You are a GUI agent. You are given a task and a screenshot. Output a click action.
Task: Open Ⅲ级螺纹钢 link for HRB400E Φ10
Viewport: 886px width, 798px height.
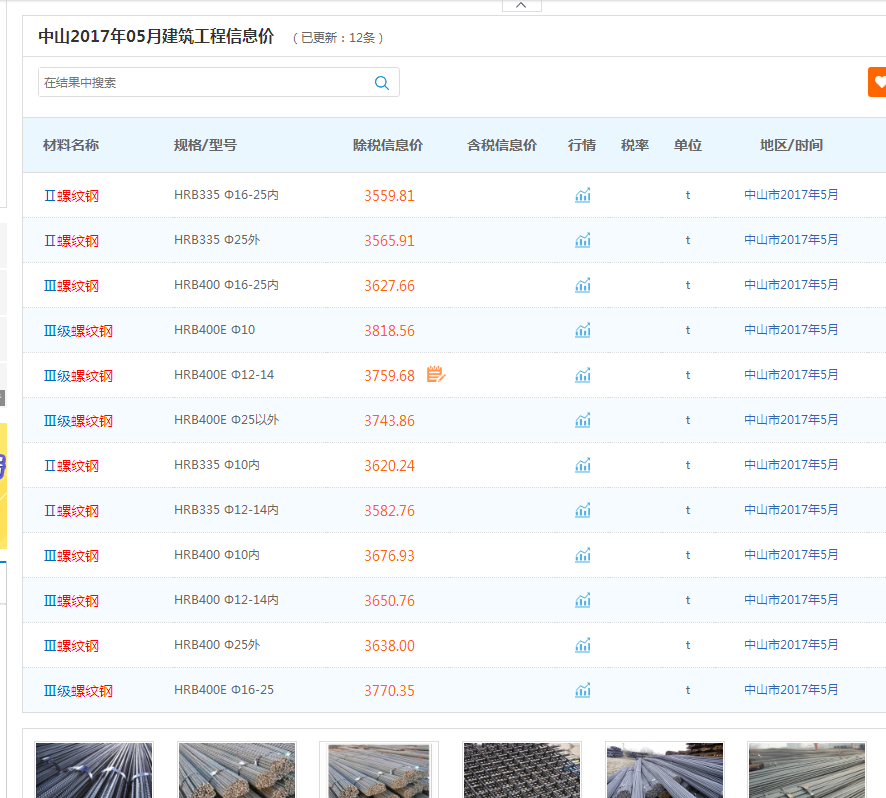(79, 331)
